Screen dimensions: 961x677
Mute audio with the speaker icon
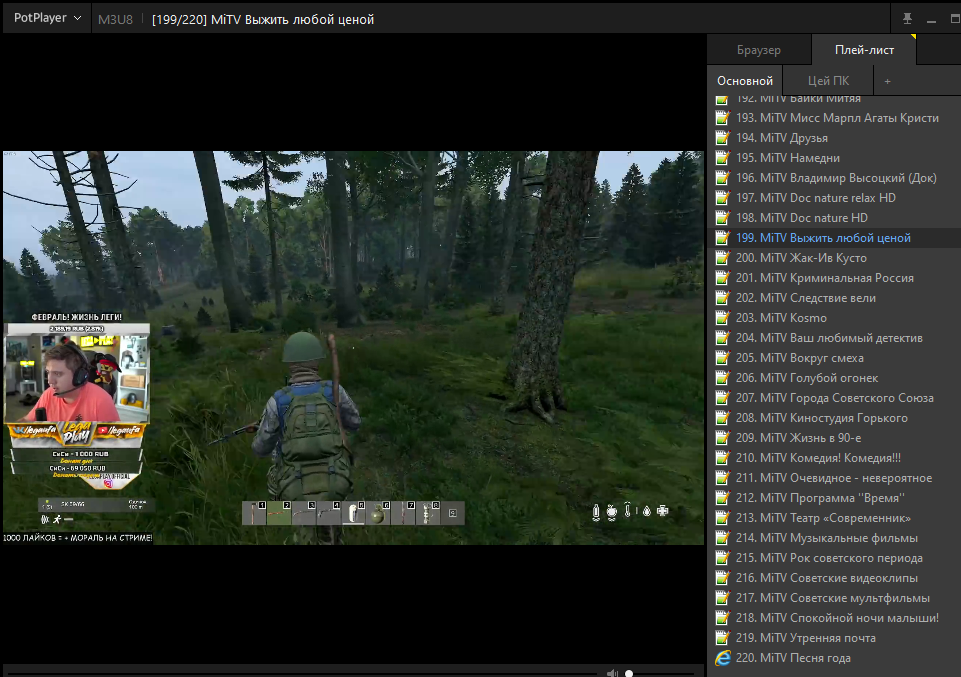click(612, 673)
